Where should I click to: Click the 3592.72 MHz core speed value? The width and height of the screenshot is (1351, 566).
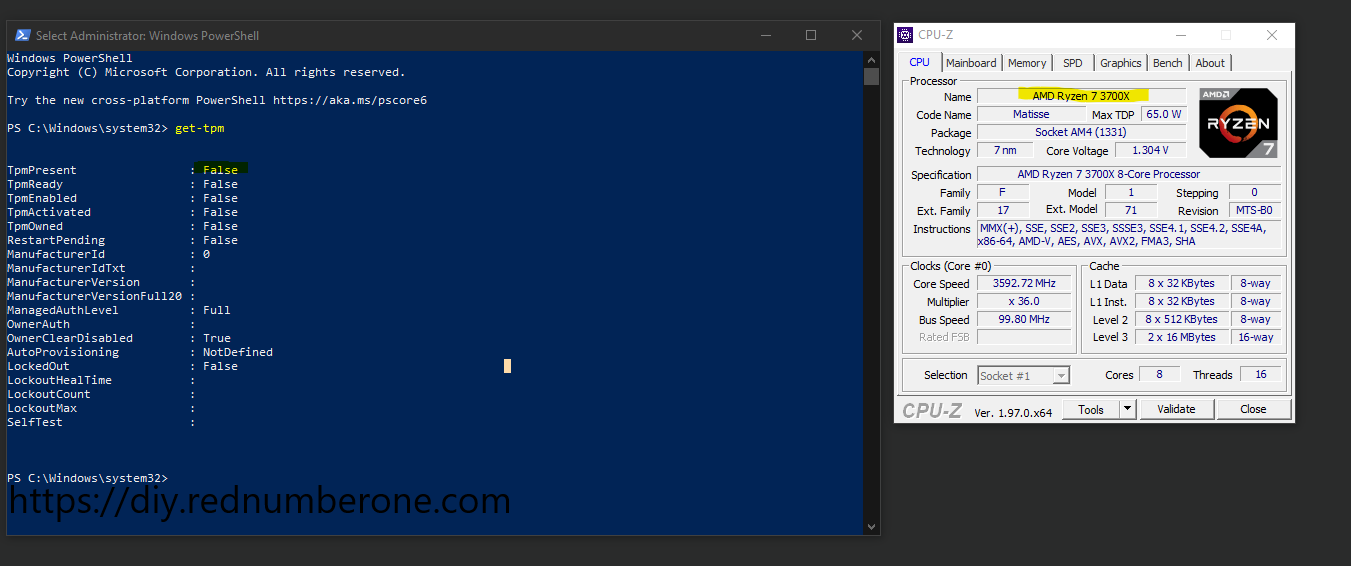coord(1024,284)
